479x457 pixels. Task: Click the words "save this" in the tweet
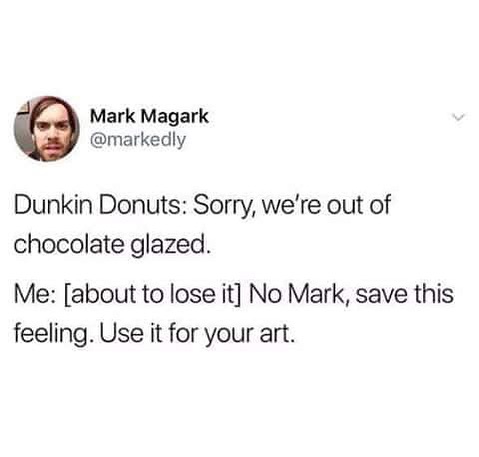click(x=405, y=294)
